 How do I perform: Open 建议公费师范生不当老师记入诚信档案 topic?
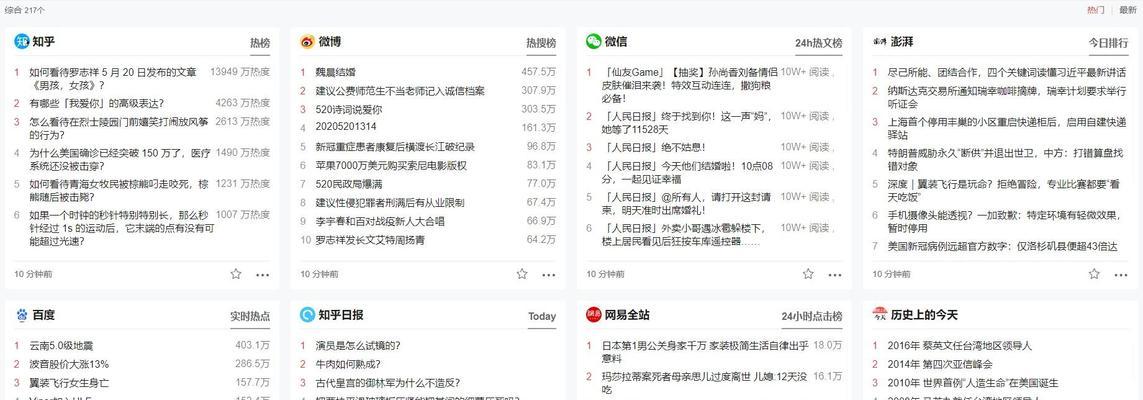point(399,91)
